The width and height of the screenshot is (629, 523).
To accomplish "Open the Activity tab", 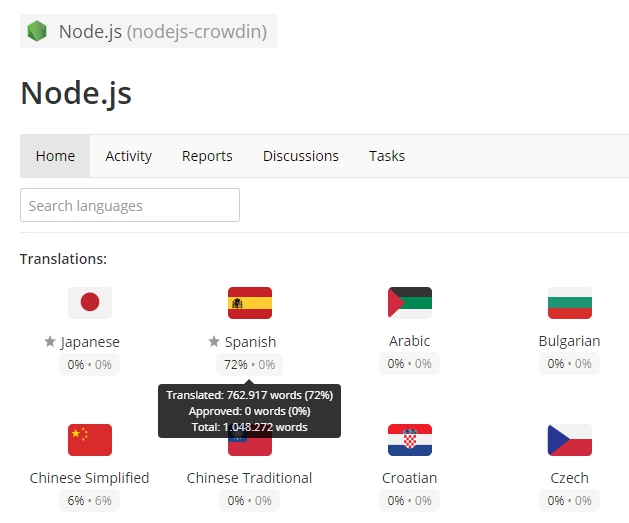I will (129, 156).
